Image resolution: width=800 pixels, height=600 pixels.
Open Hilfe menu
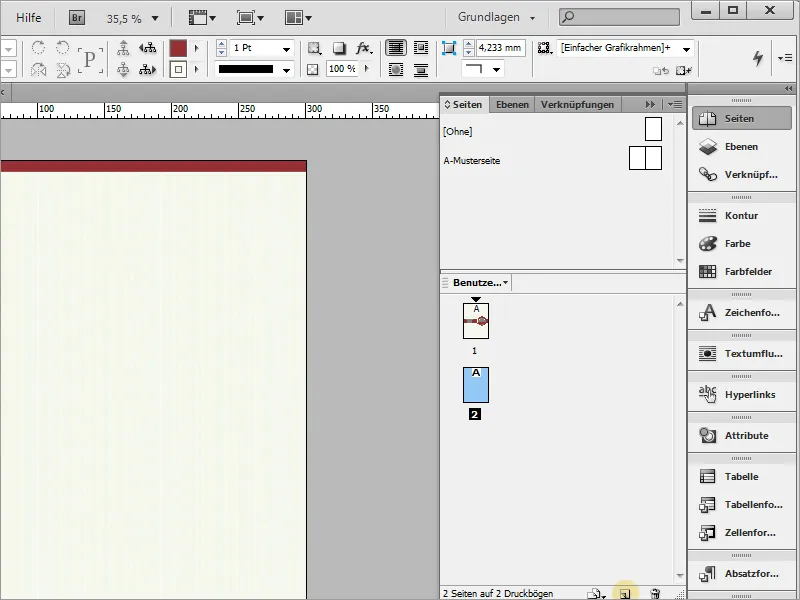click(x=29, y=17)
